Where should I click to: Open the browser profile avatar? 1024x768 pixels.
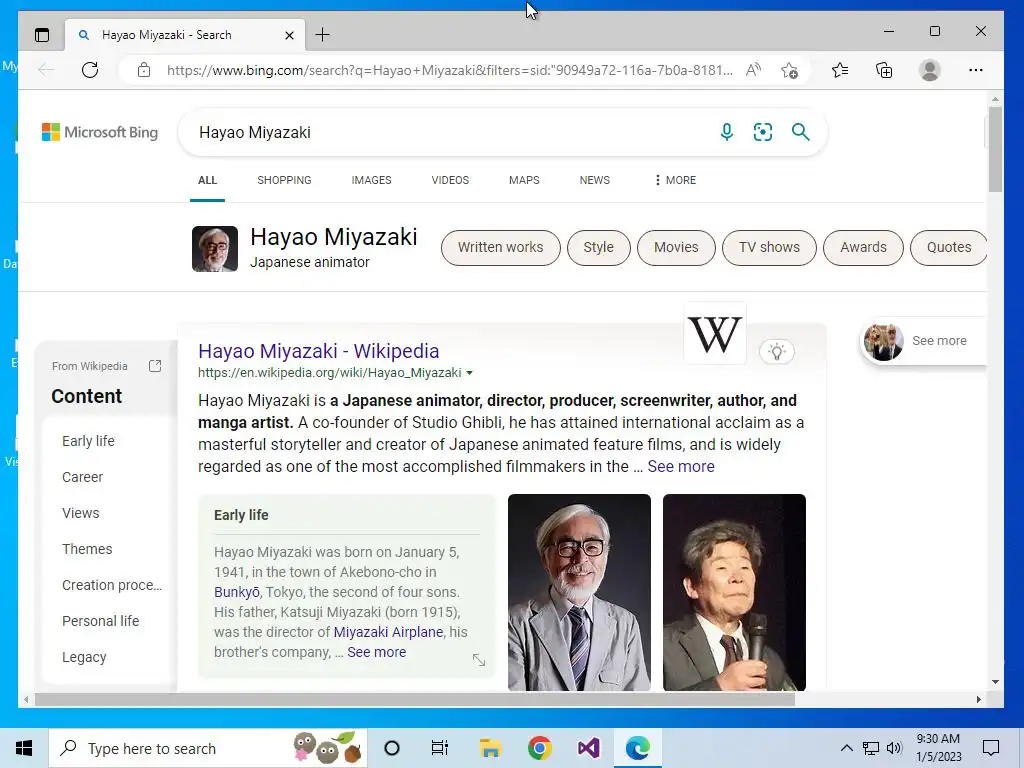click(929, 70)
